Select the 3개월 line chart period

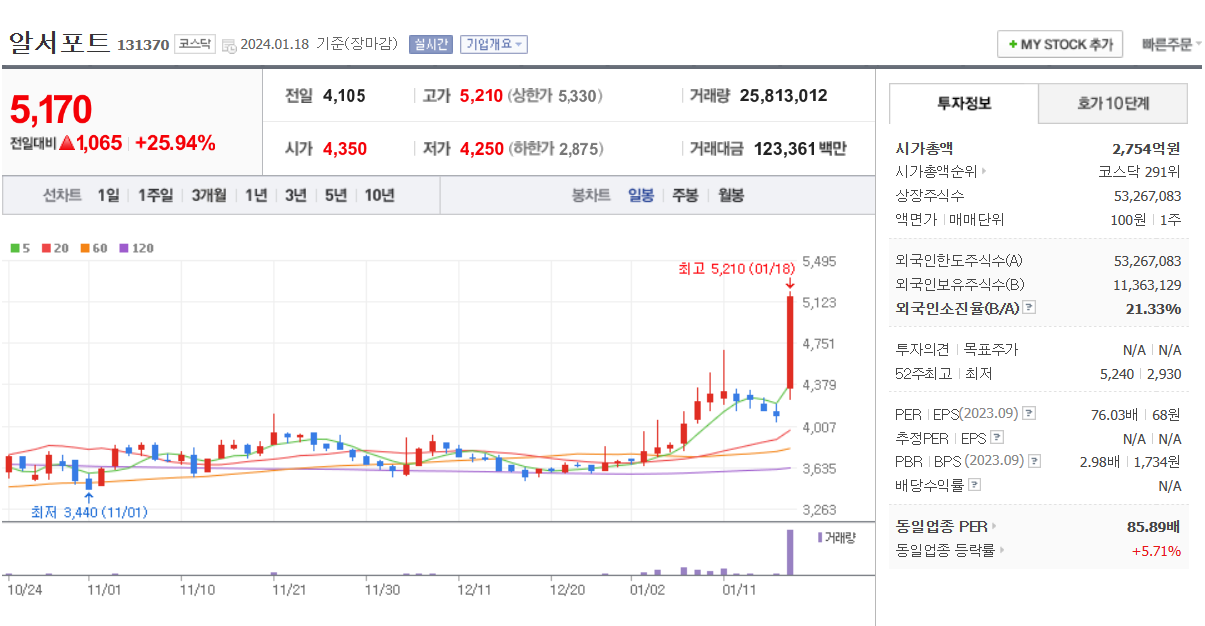[x=209, y=195]
